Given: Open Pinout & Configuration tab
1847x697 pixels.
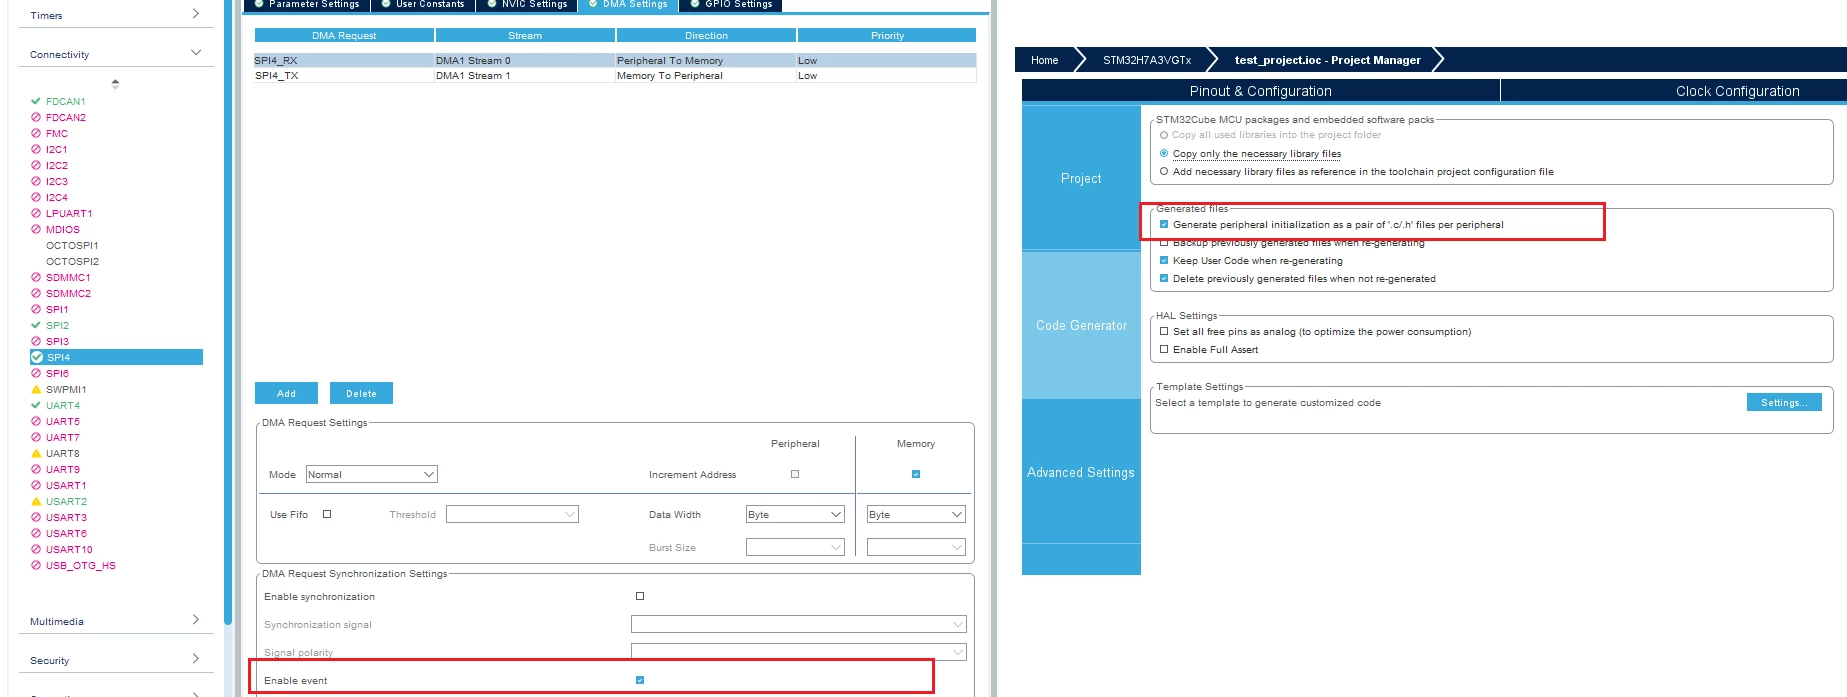Looking at the screenshot, I should 1260,91.
